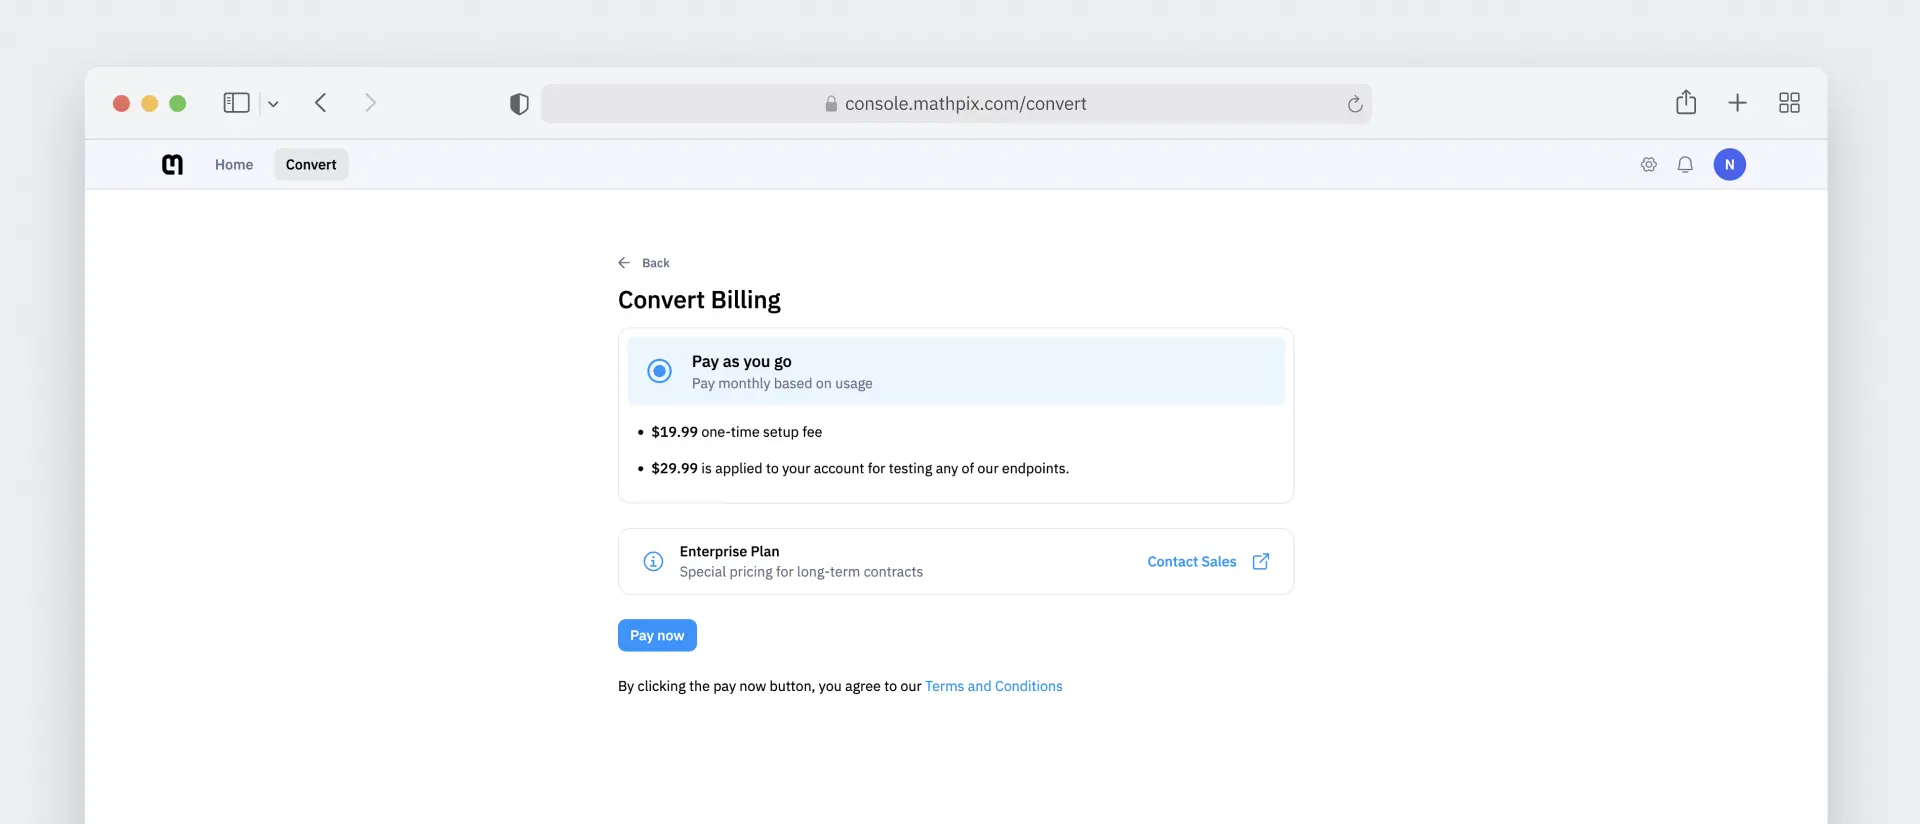1920x824 pixels.
Task: Click the browser share icon
Action: 1686,102
